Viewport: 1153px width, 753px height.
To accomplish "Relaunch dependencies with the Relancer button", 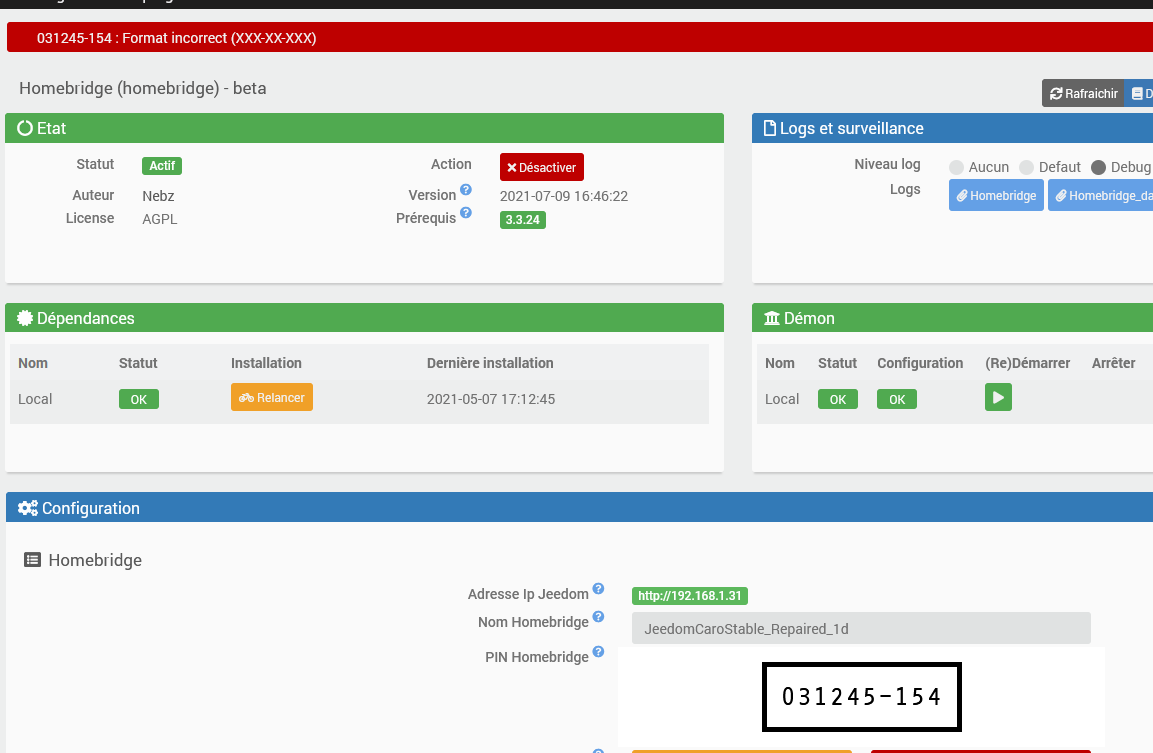I will 272,397.
